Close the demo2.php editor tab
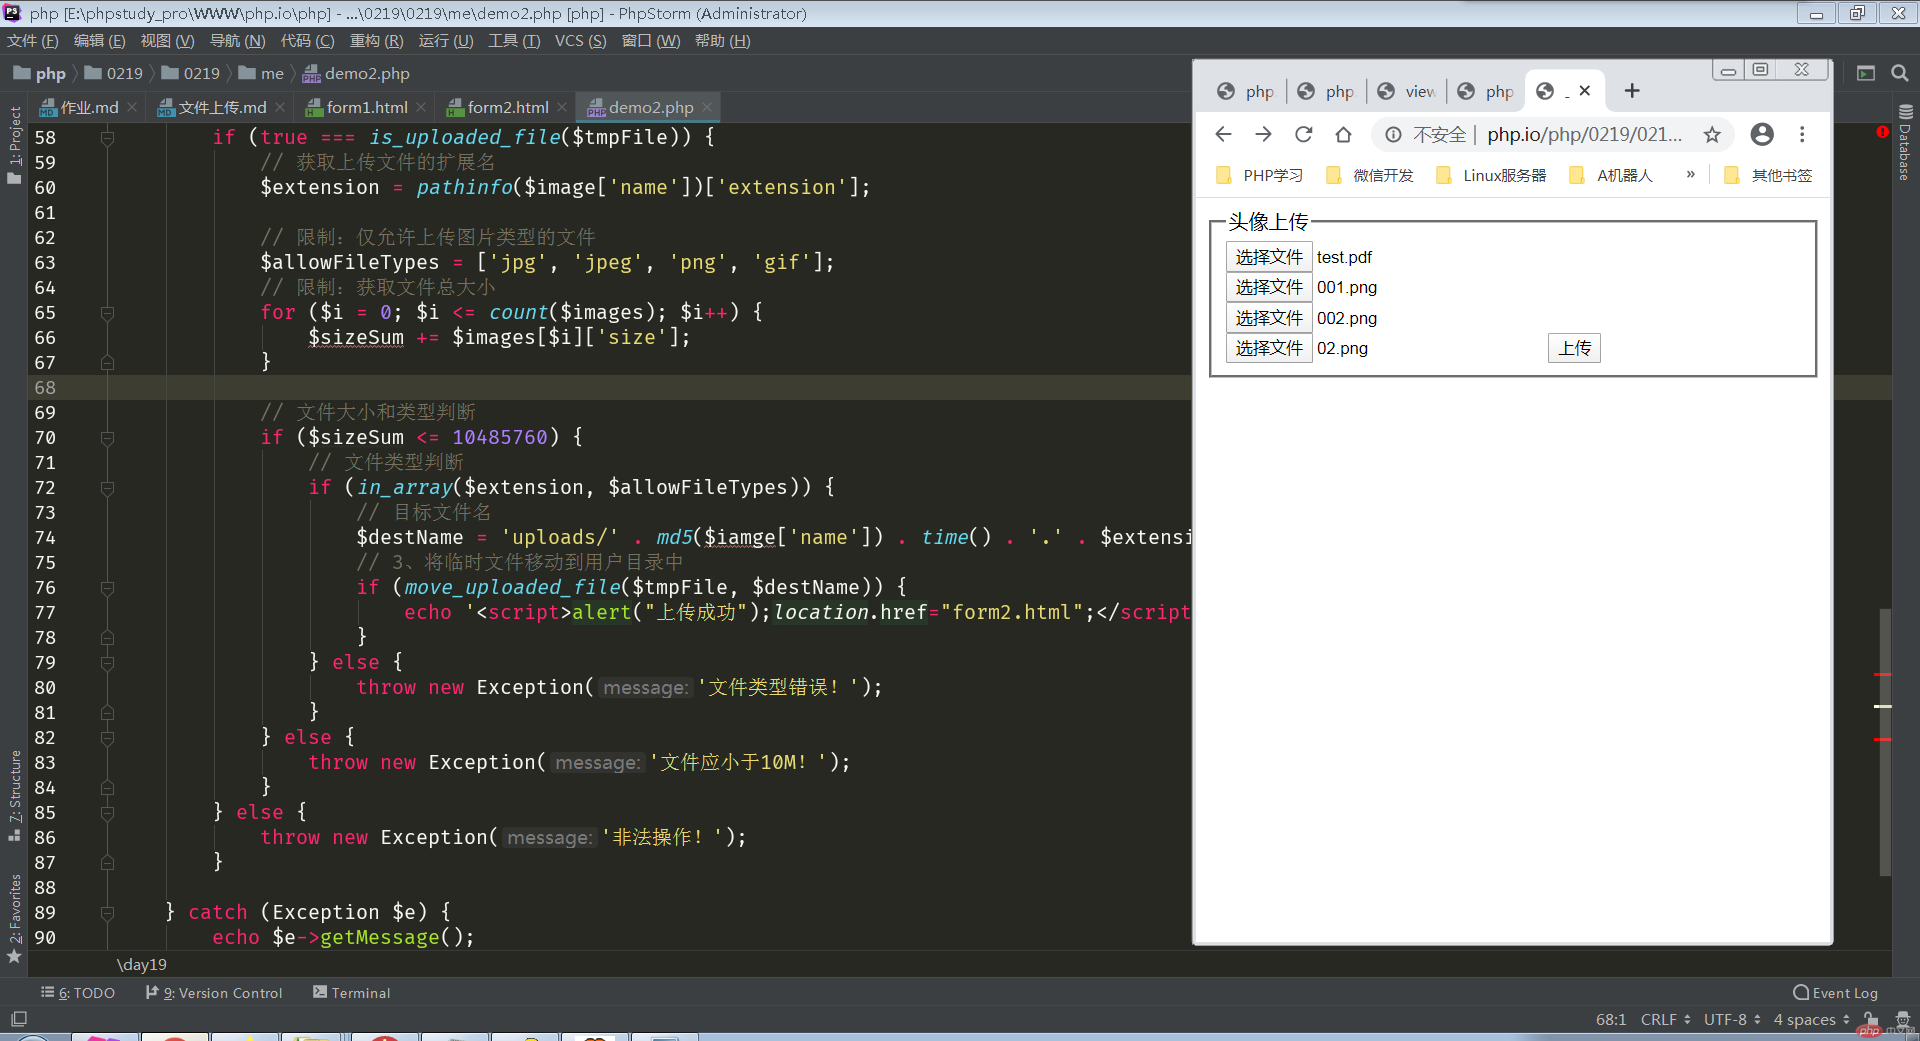This screenshot has height=1041, width=1920. point(708,107)
